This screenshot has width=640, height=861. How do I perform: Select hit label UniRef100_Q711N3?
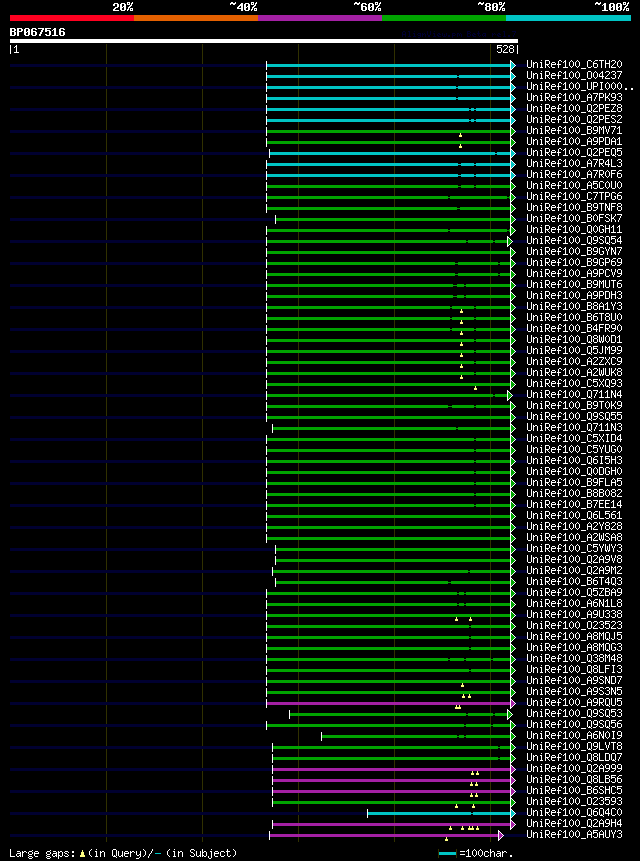(x=574, y=427)
